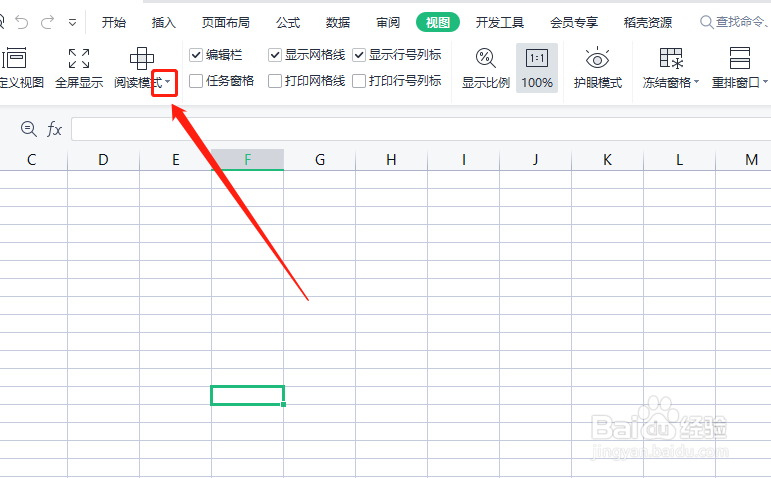Select column M header
Screen dimensions: 771x478
(x=743, y=160)
